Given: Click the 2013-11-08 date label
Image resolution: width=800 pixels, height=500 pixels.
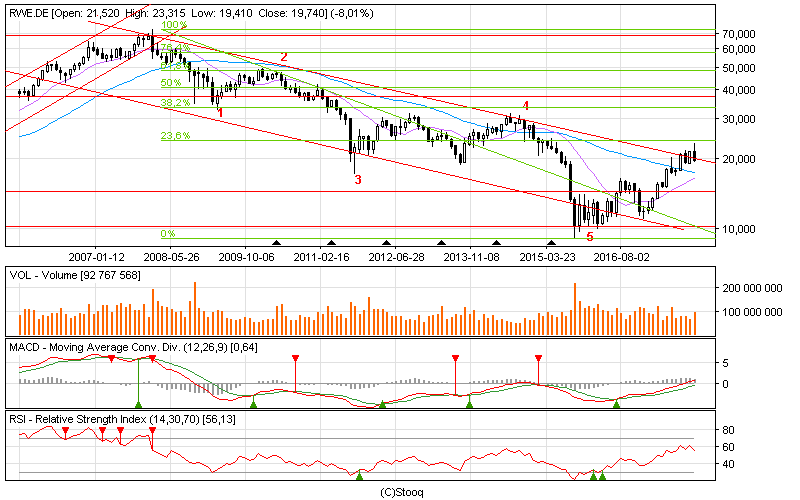Looking at the screenshot, I should pyautogui.click(x=471, y=257).
